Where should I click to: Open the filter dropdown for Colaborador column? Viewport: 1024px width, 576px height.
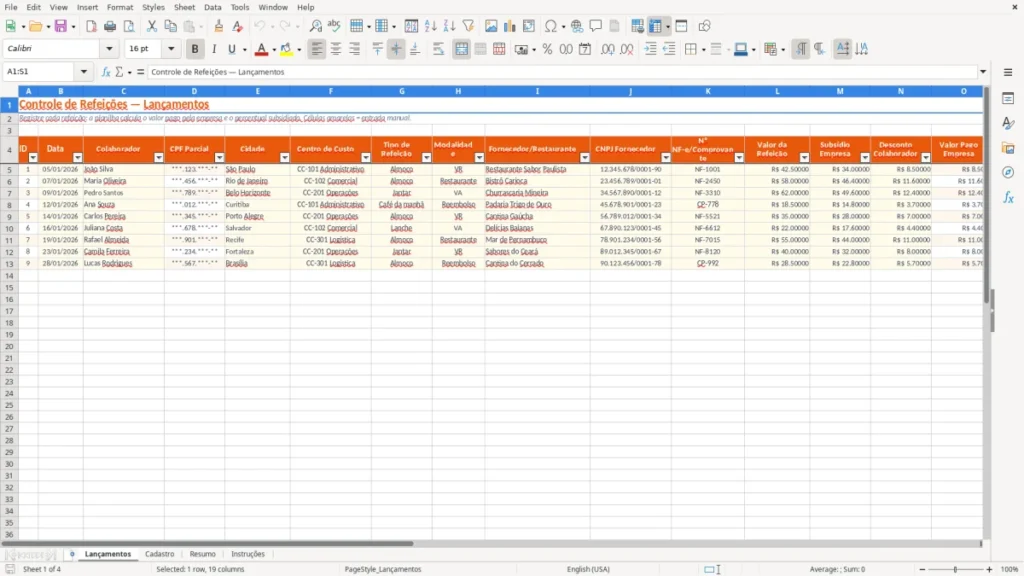tap(159, 157)
